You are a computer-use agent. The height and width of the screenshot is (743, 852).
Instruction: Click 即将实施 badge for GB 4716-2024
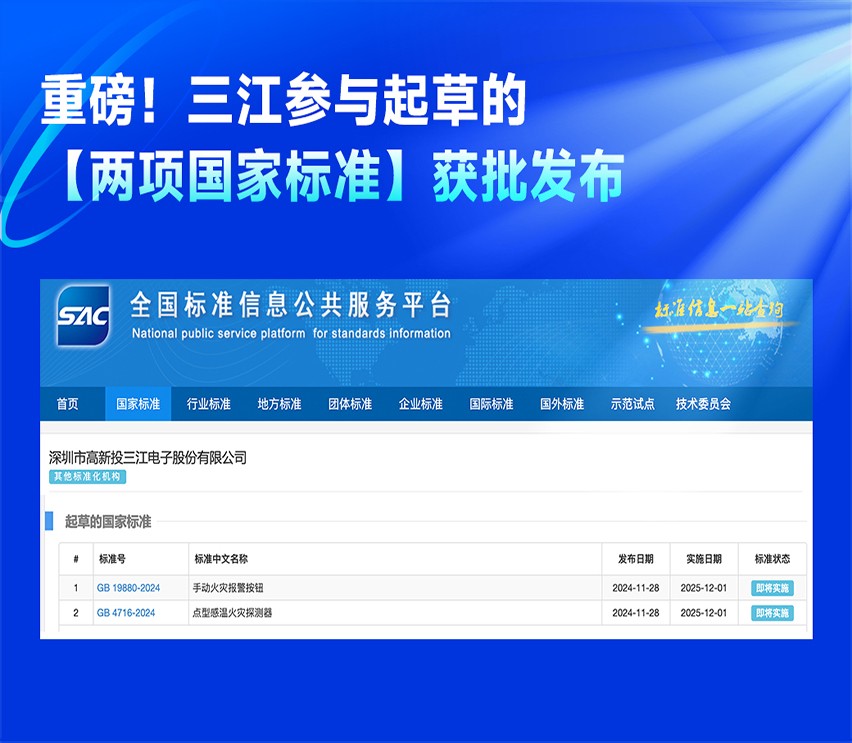coord(772,613)
